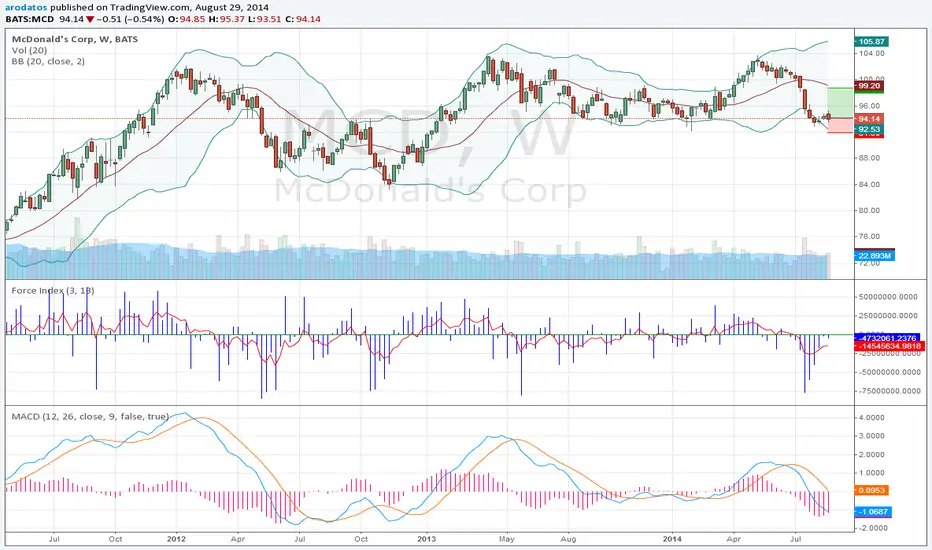Viewport: 932px width, 550px height.
Task: Select the McDonald's Corp, W, BATS title
Action: 74,39
